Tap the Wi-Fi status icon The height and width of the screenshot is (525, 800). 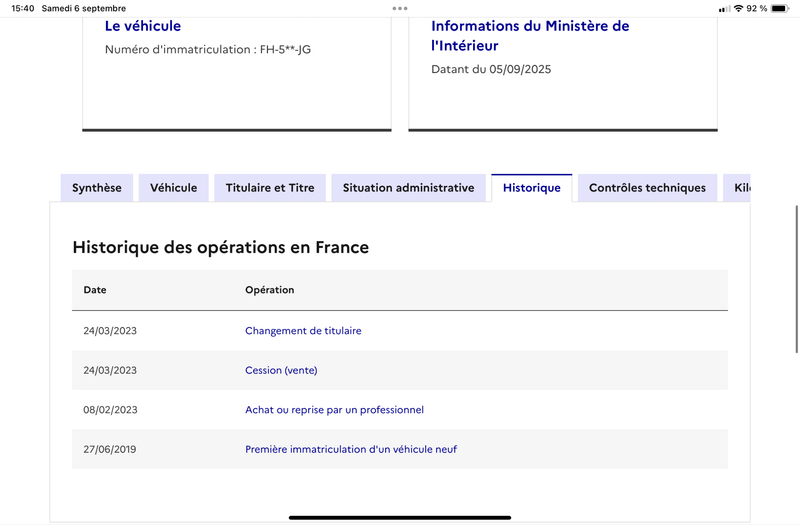(x=738, y=8)
